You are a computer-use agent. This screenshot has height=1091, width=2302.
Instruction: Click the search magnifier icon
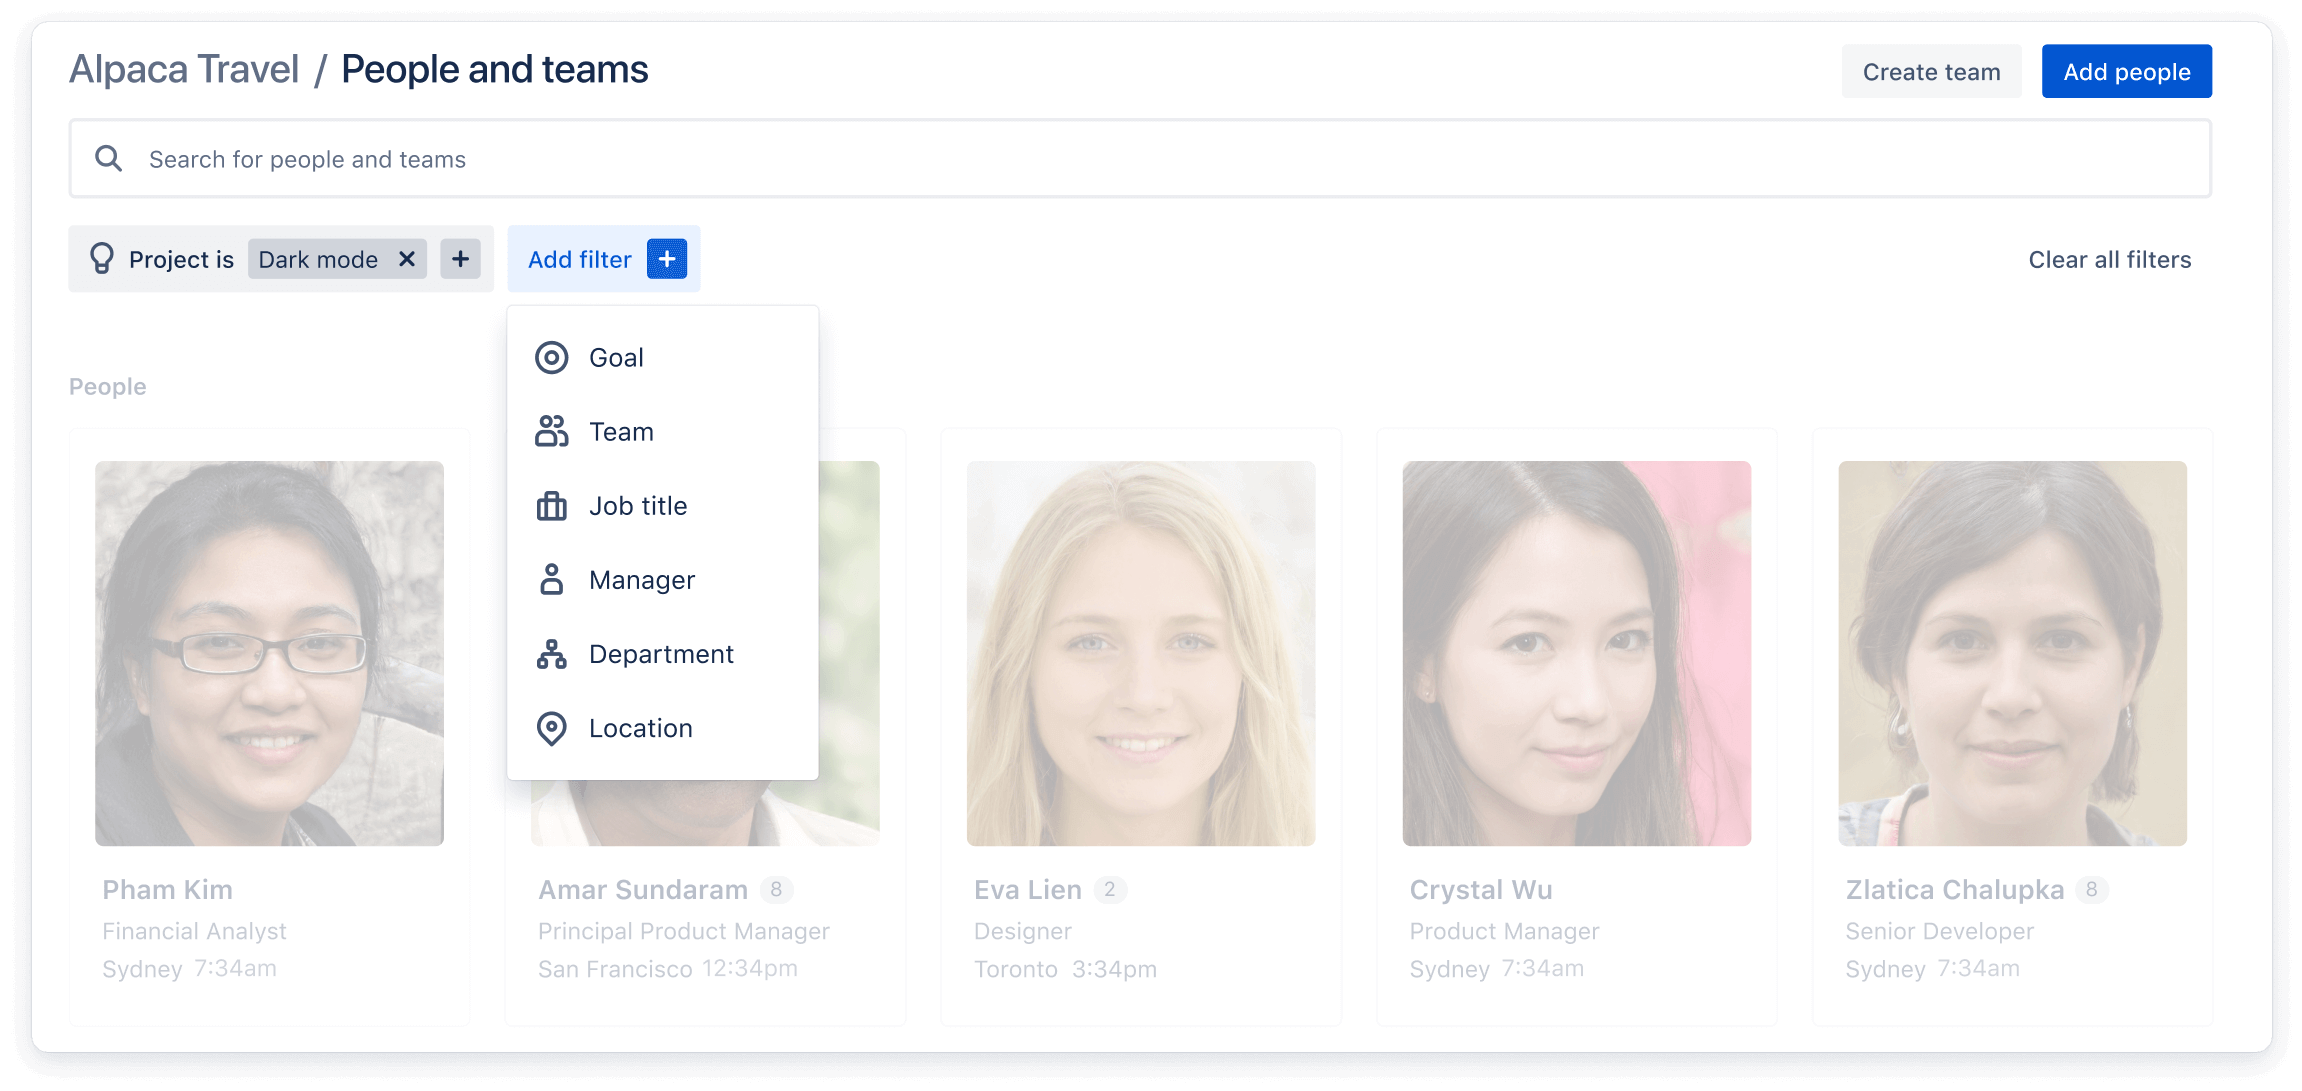(x=107, y=159)
